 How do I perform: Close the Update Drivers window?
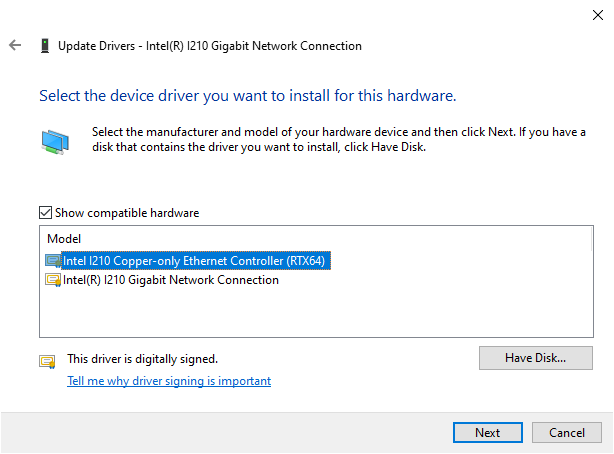(x=588, y=13)
